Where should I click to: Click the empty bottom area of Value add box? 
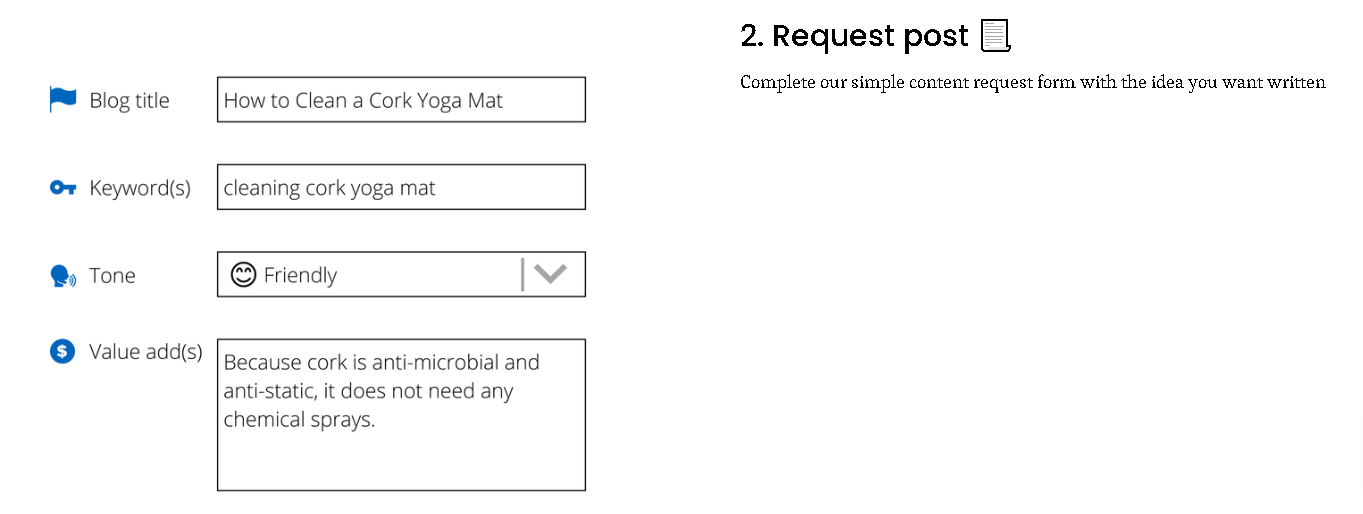click(401, 462)
